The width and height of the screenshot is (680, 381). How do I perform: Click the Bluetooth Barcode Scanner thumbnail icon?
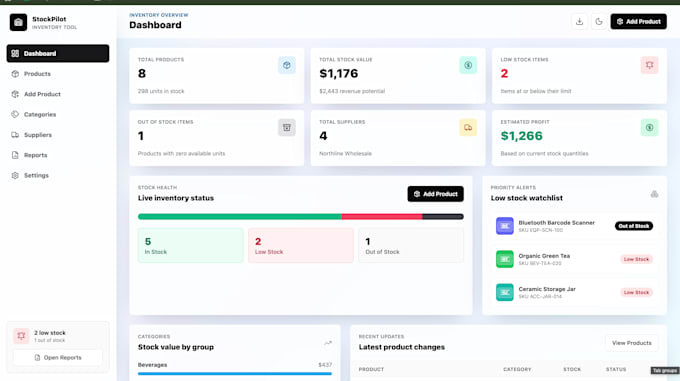point(504,226)
